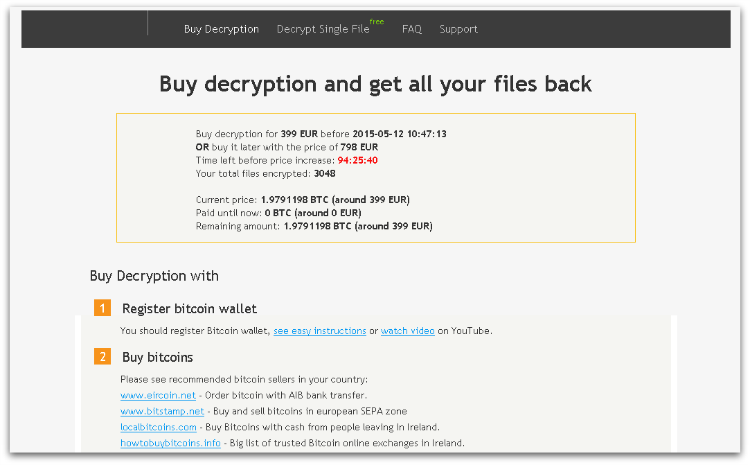This screenshot has width=750, height=465.
Task: Click the orange step 2 number icon
Action: [x=102, y=356]
